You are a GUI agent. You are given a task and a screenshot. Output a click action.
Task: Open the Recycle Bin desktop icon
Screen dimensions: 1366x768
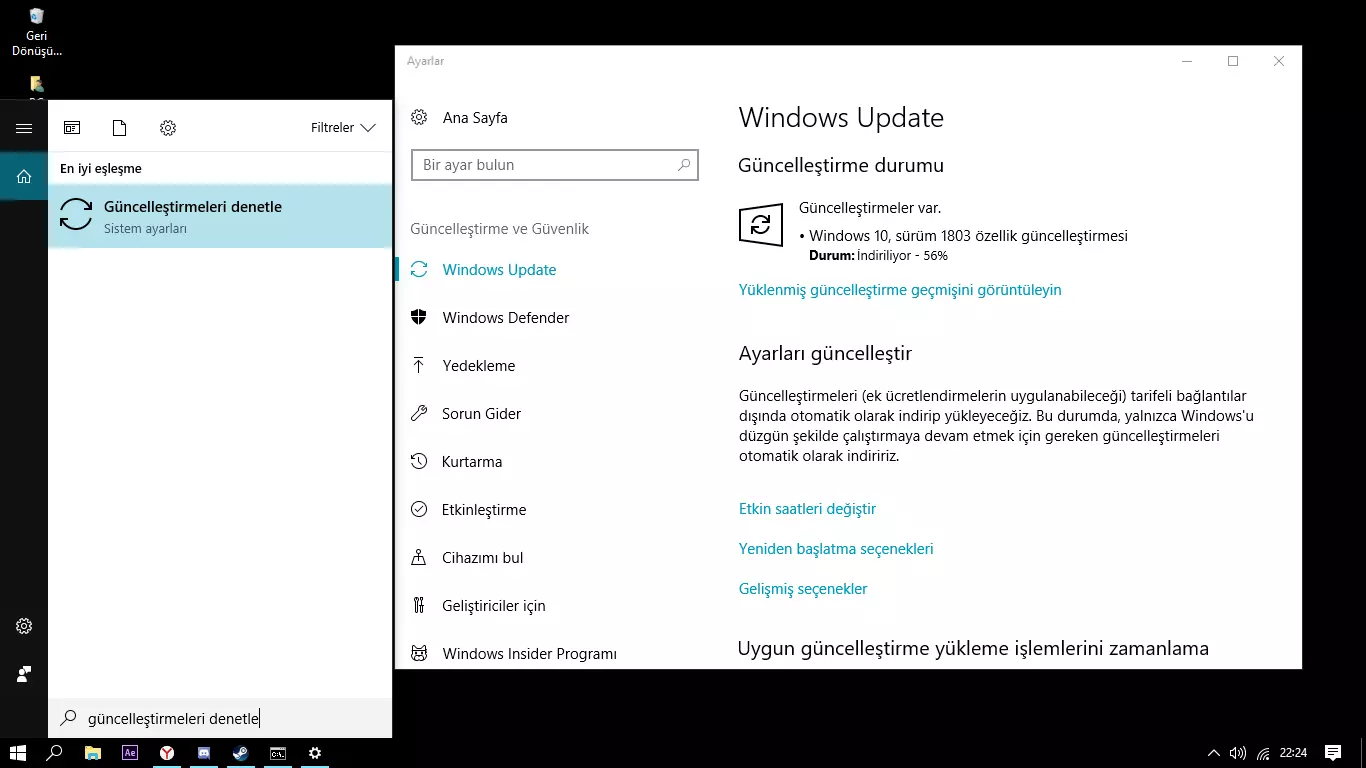(36, 32)
